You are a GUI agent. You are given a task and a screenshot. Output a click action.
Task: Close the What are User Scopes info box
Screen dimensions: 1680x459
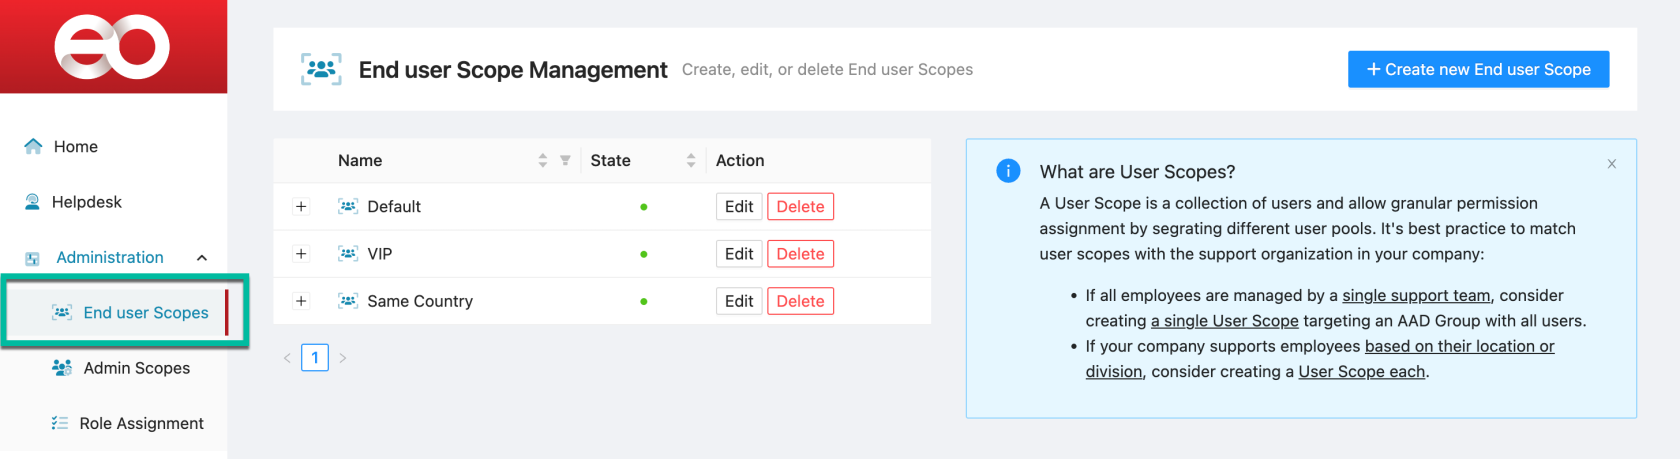[1611, 164]
